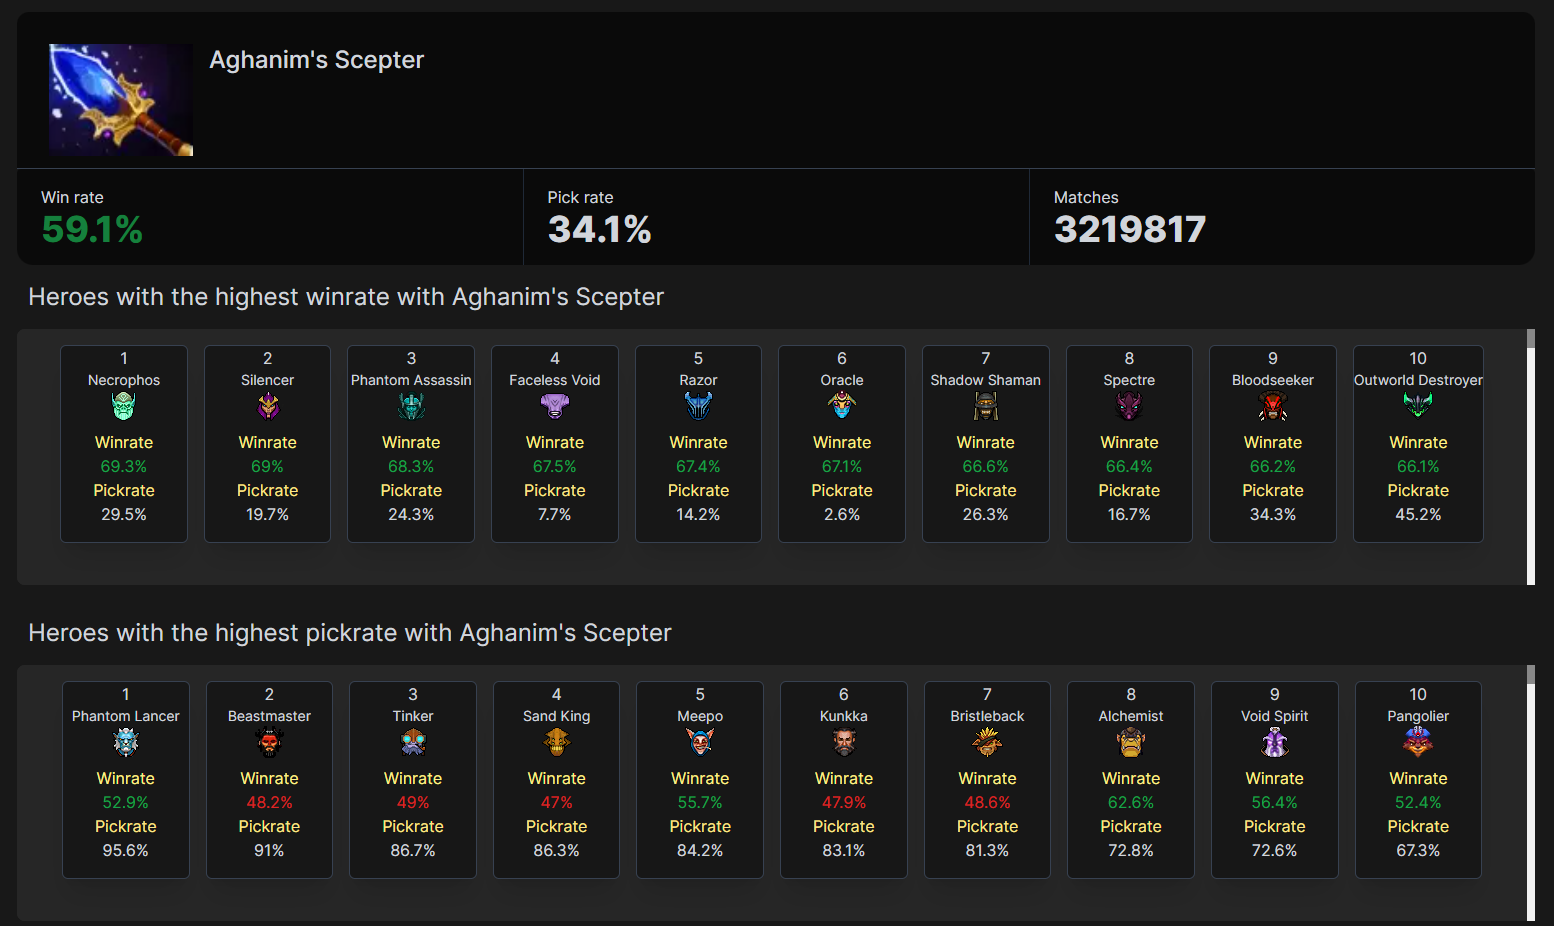Select the Bloodseeker hero icon
This screenshot has width=1554, height=926.
click(1273, 406)
